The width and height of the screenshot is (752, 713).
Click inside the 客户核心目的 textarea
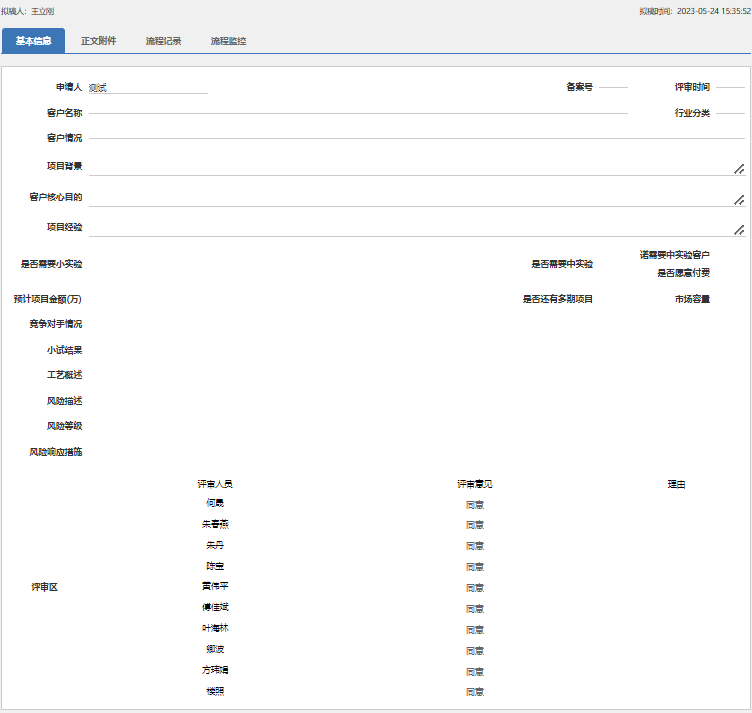coord(417,197)
